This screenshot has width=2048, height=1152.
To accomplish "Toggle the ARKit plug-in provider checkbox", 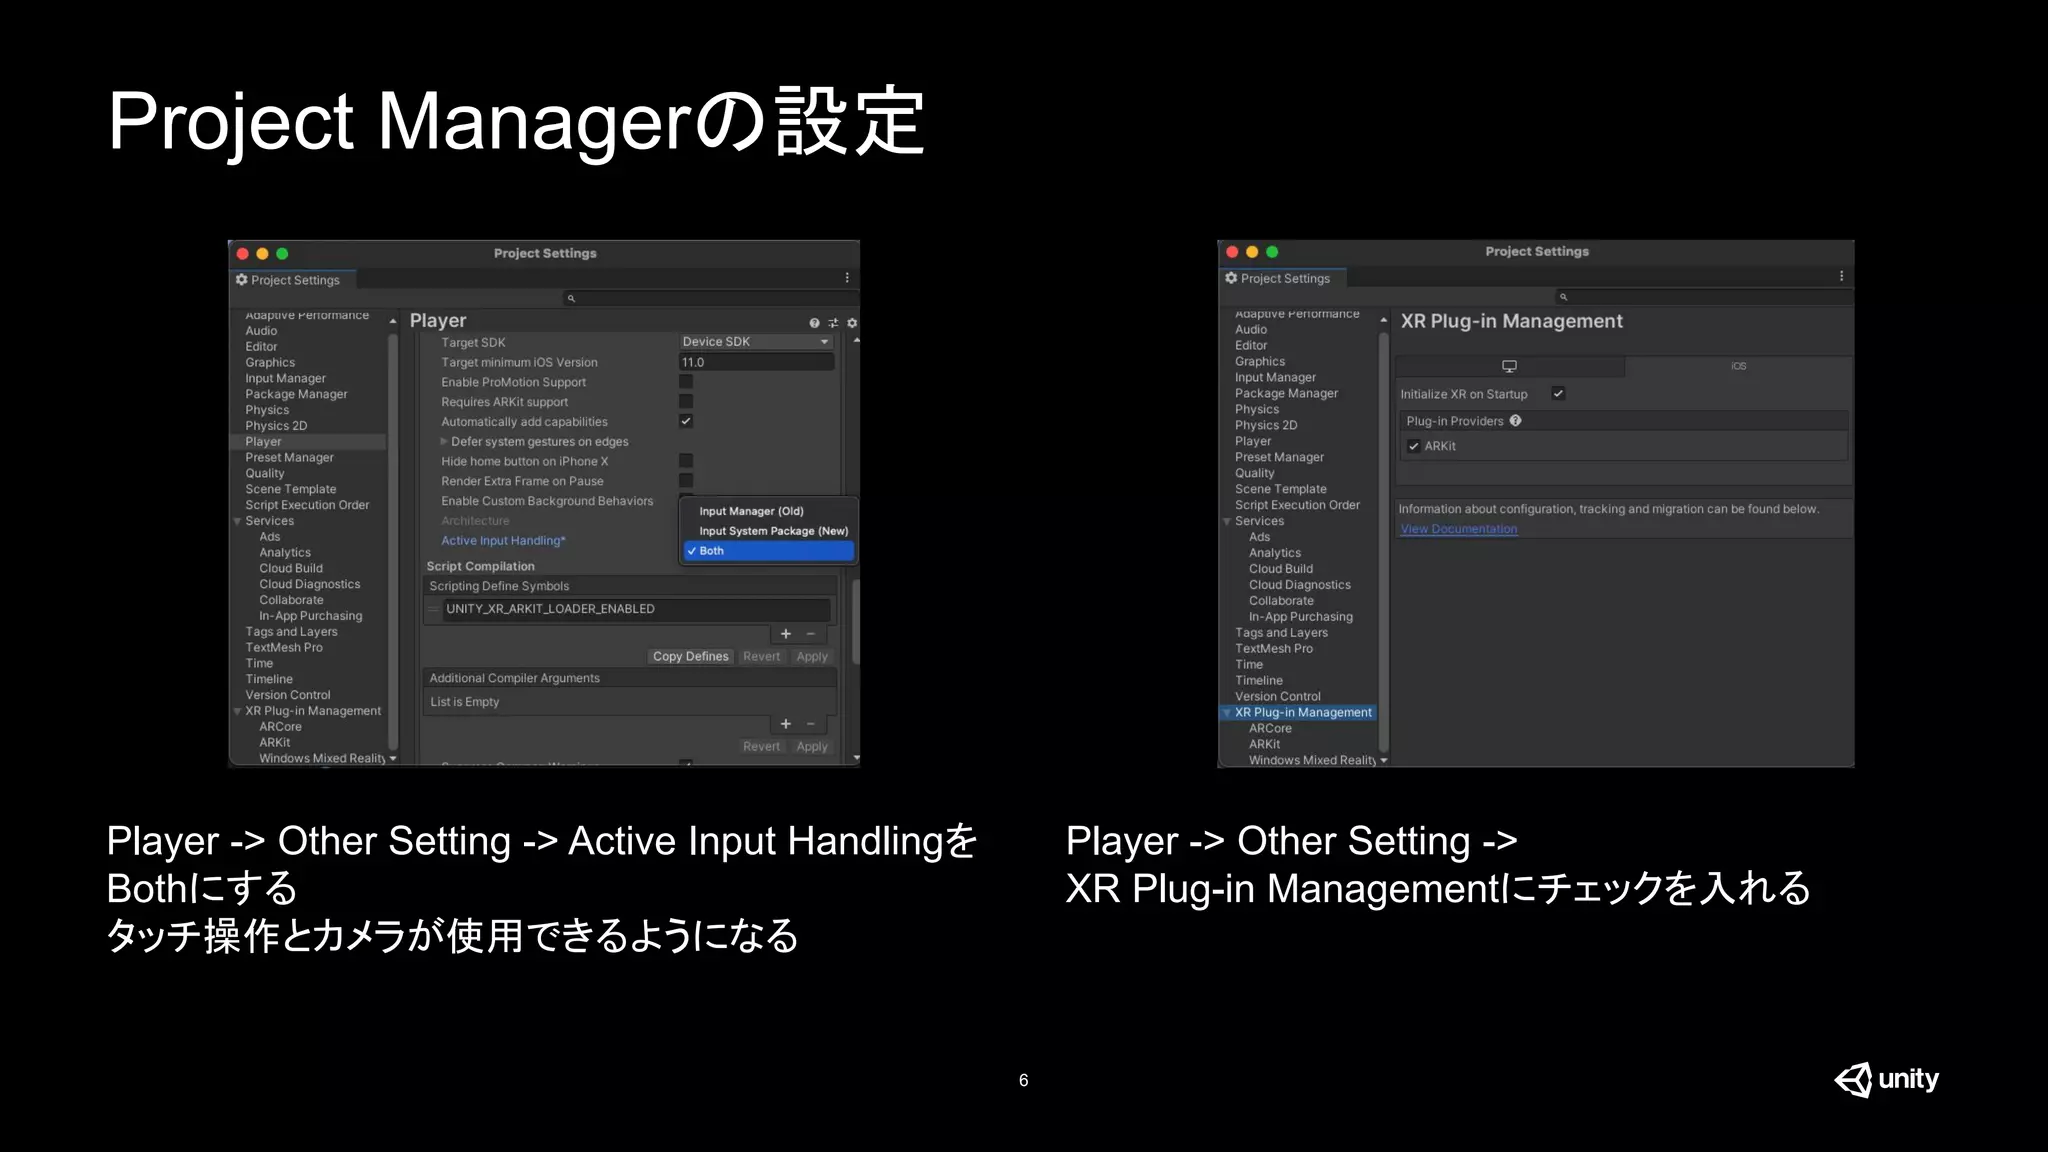I will pos(1414,446).
